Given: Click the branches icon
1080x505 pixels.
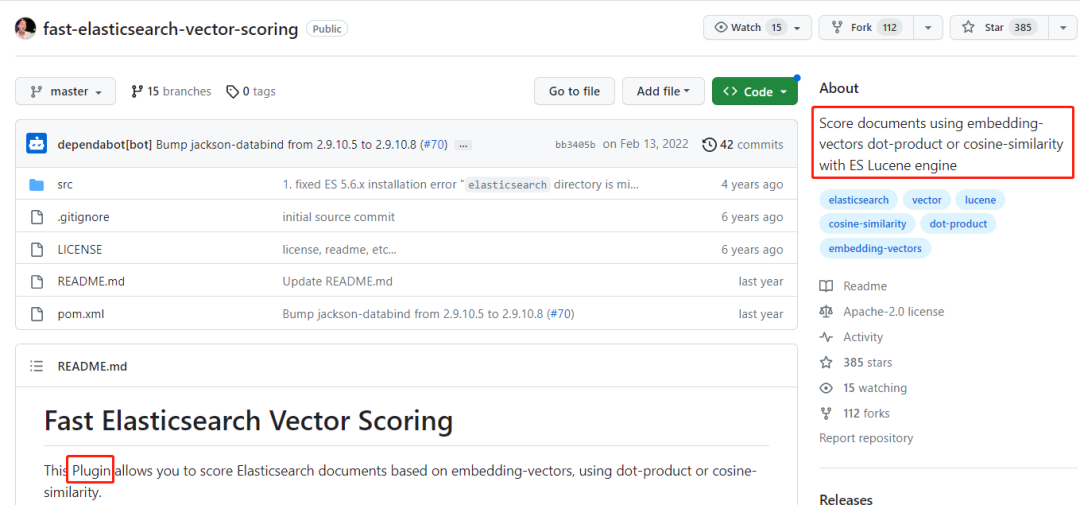Looking at the screenshot, I should pyautogui.click(x=137, y=92).
